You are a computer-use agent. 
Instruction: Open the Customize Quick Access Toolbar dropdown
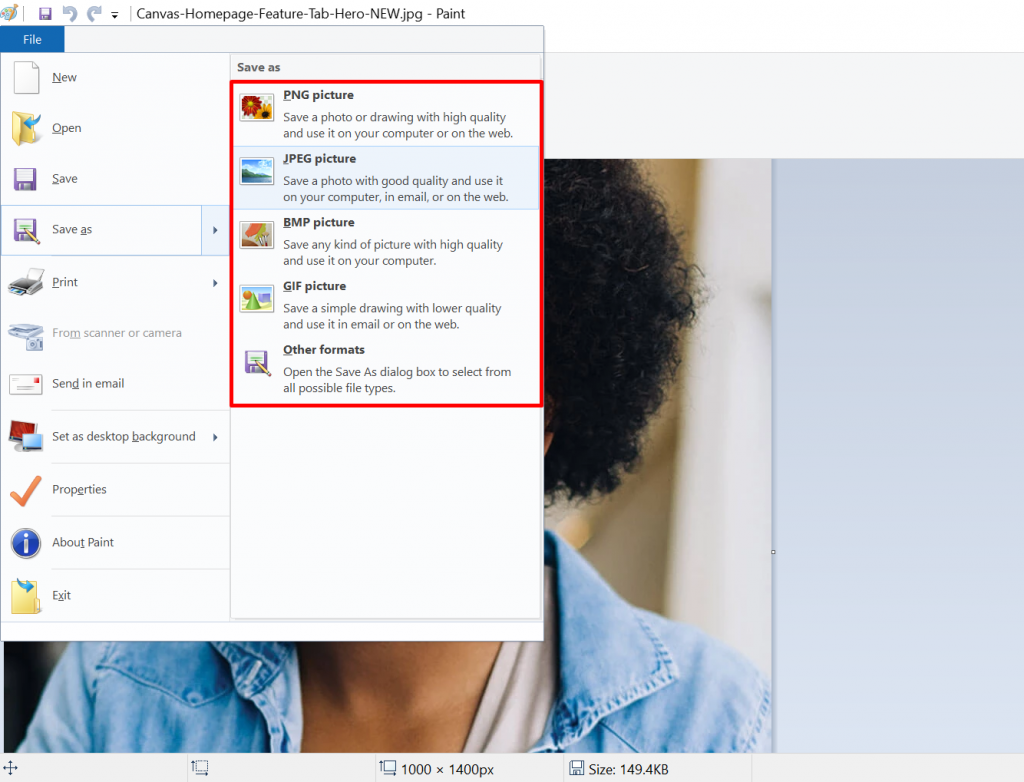coord(113,13)
